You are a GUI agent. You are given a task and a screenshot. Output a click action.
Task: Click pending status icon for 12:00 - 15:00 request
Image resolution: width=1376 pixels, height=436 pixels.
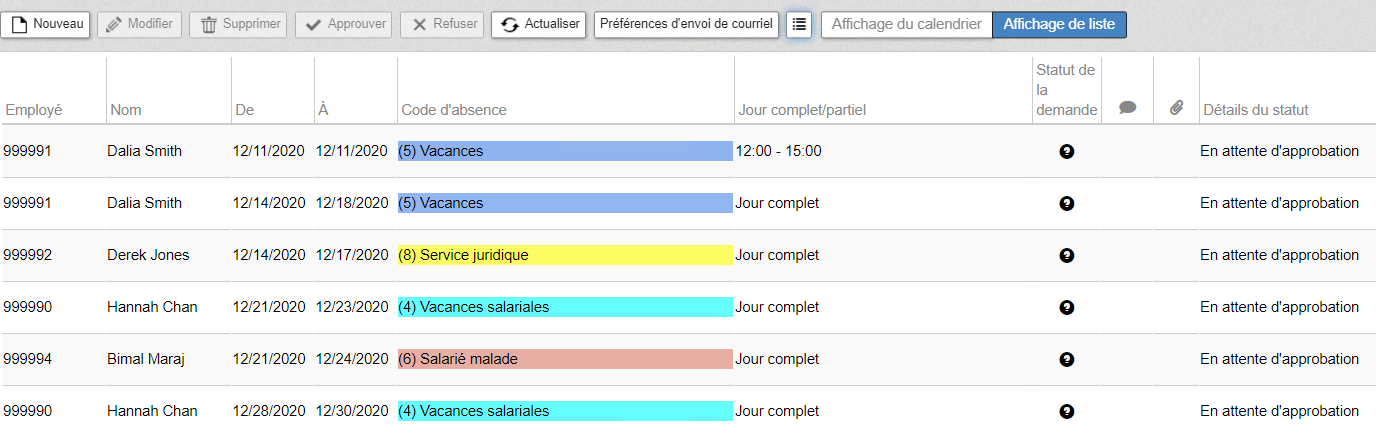(1066, 152)
